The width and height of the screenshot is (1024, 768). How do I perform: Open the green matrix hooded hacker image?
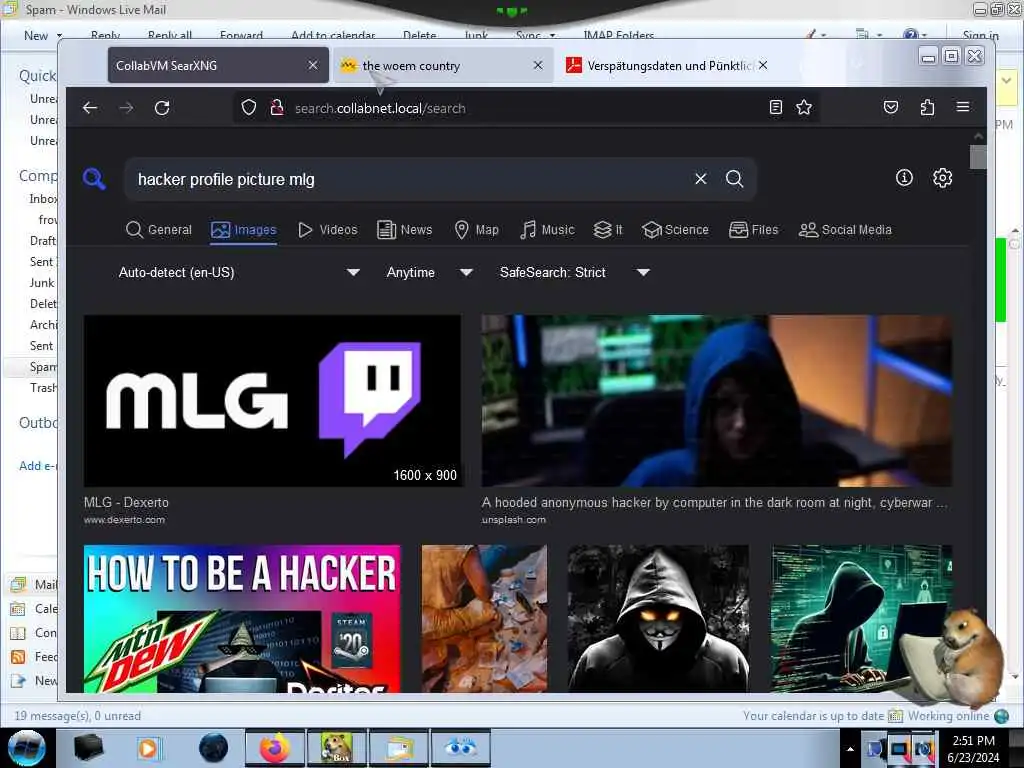pos(861,618)
